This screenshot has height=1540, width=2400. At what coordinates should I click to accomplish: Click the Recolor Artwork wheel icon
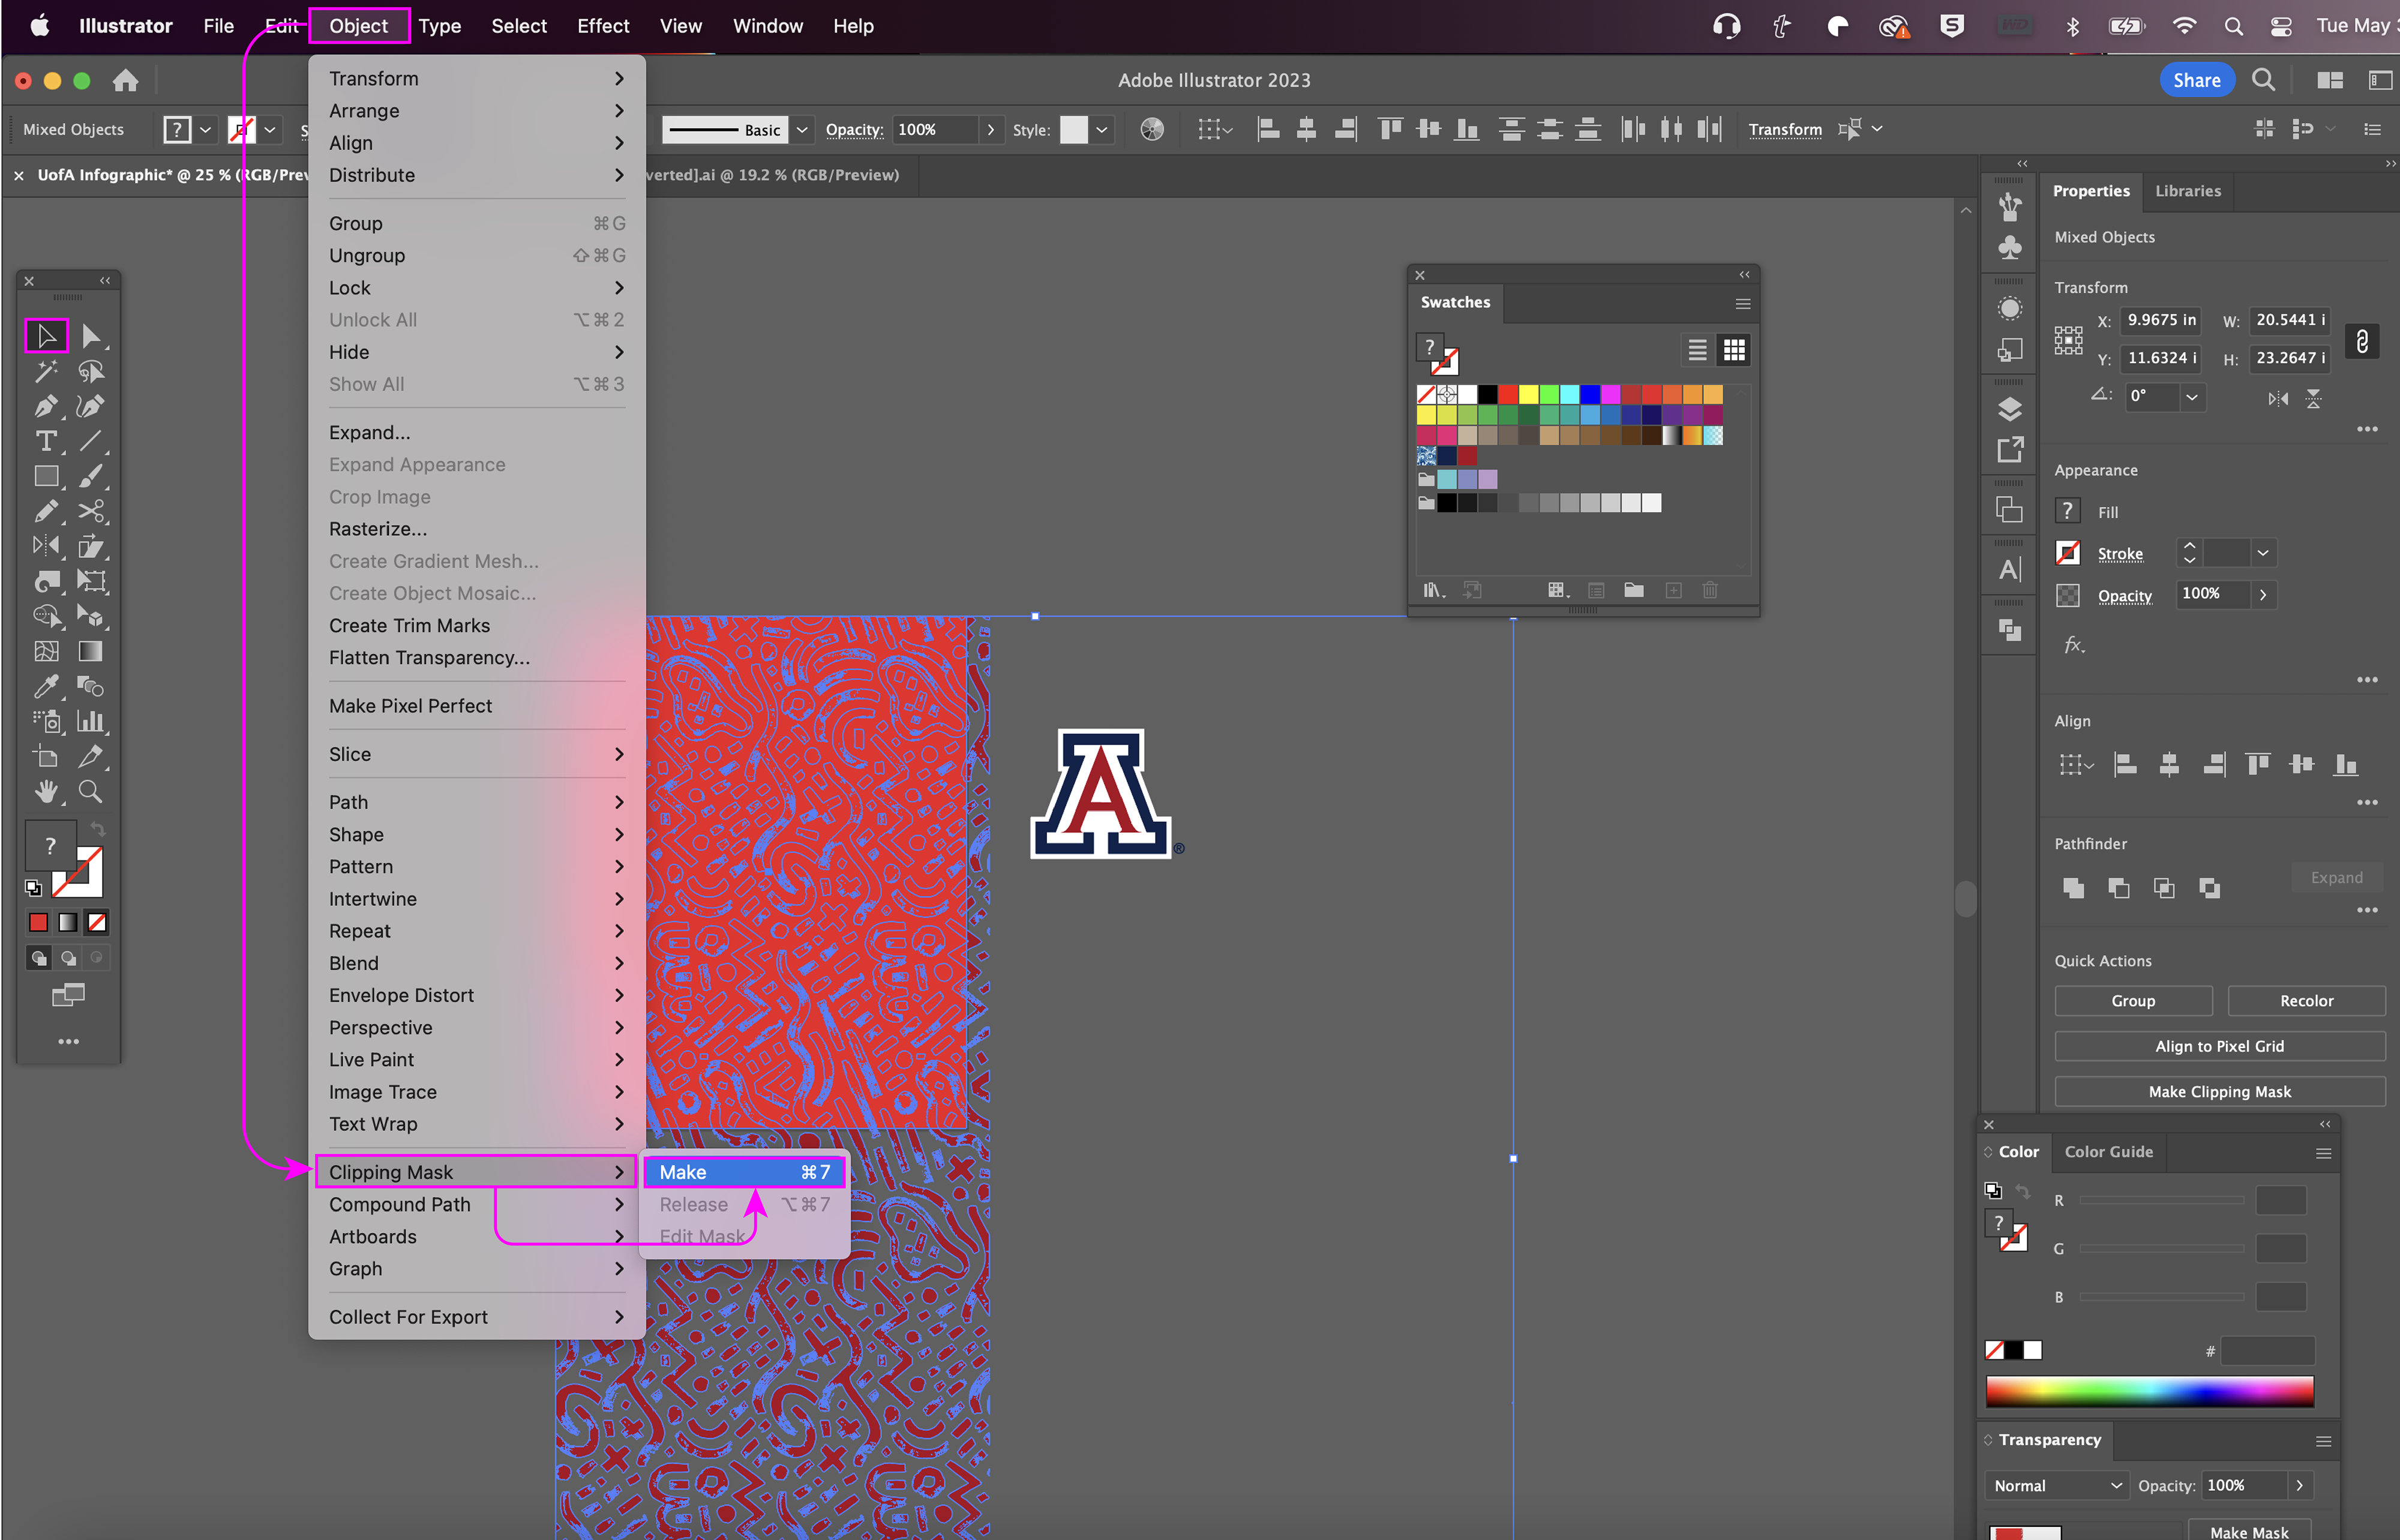(1152, 129)
